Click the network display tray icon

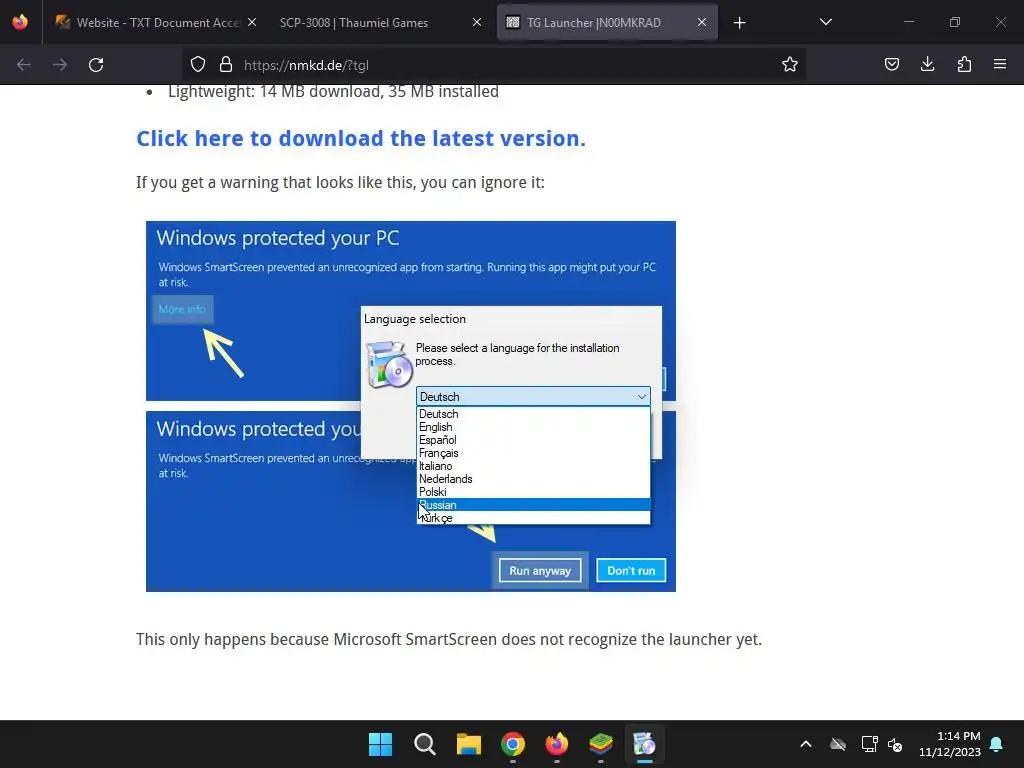[869, 744]
